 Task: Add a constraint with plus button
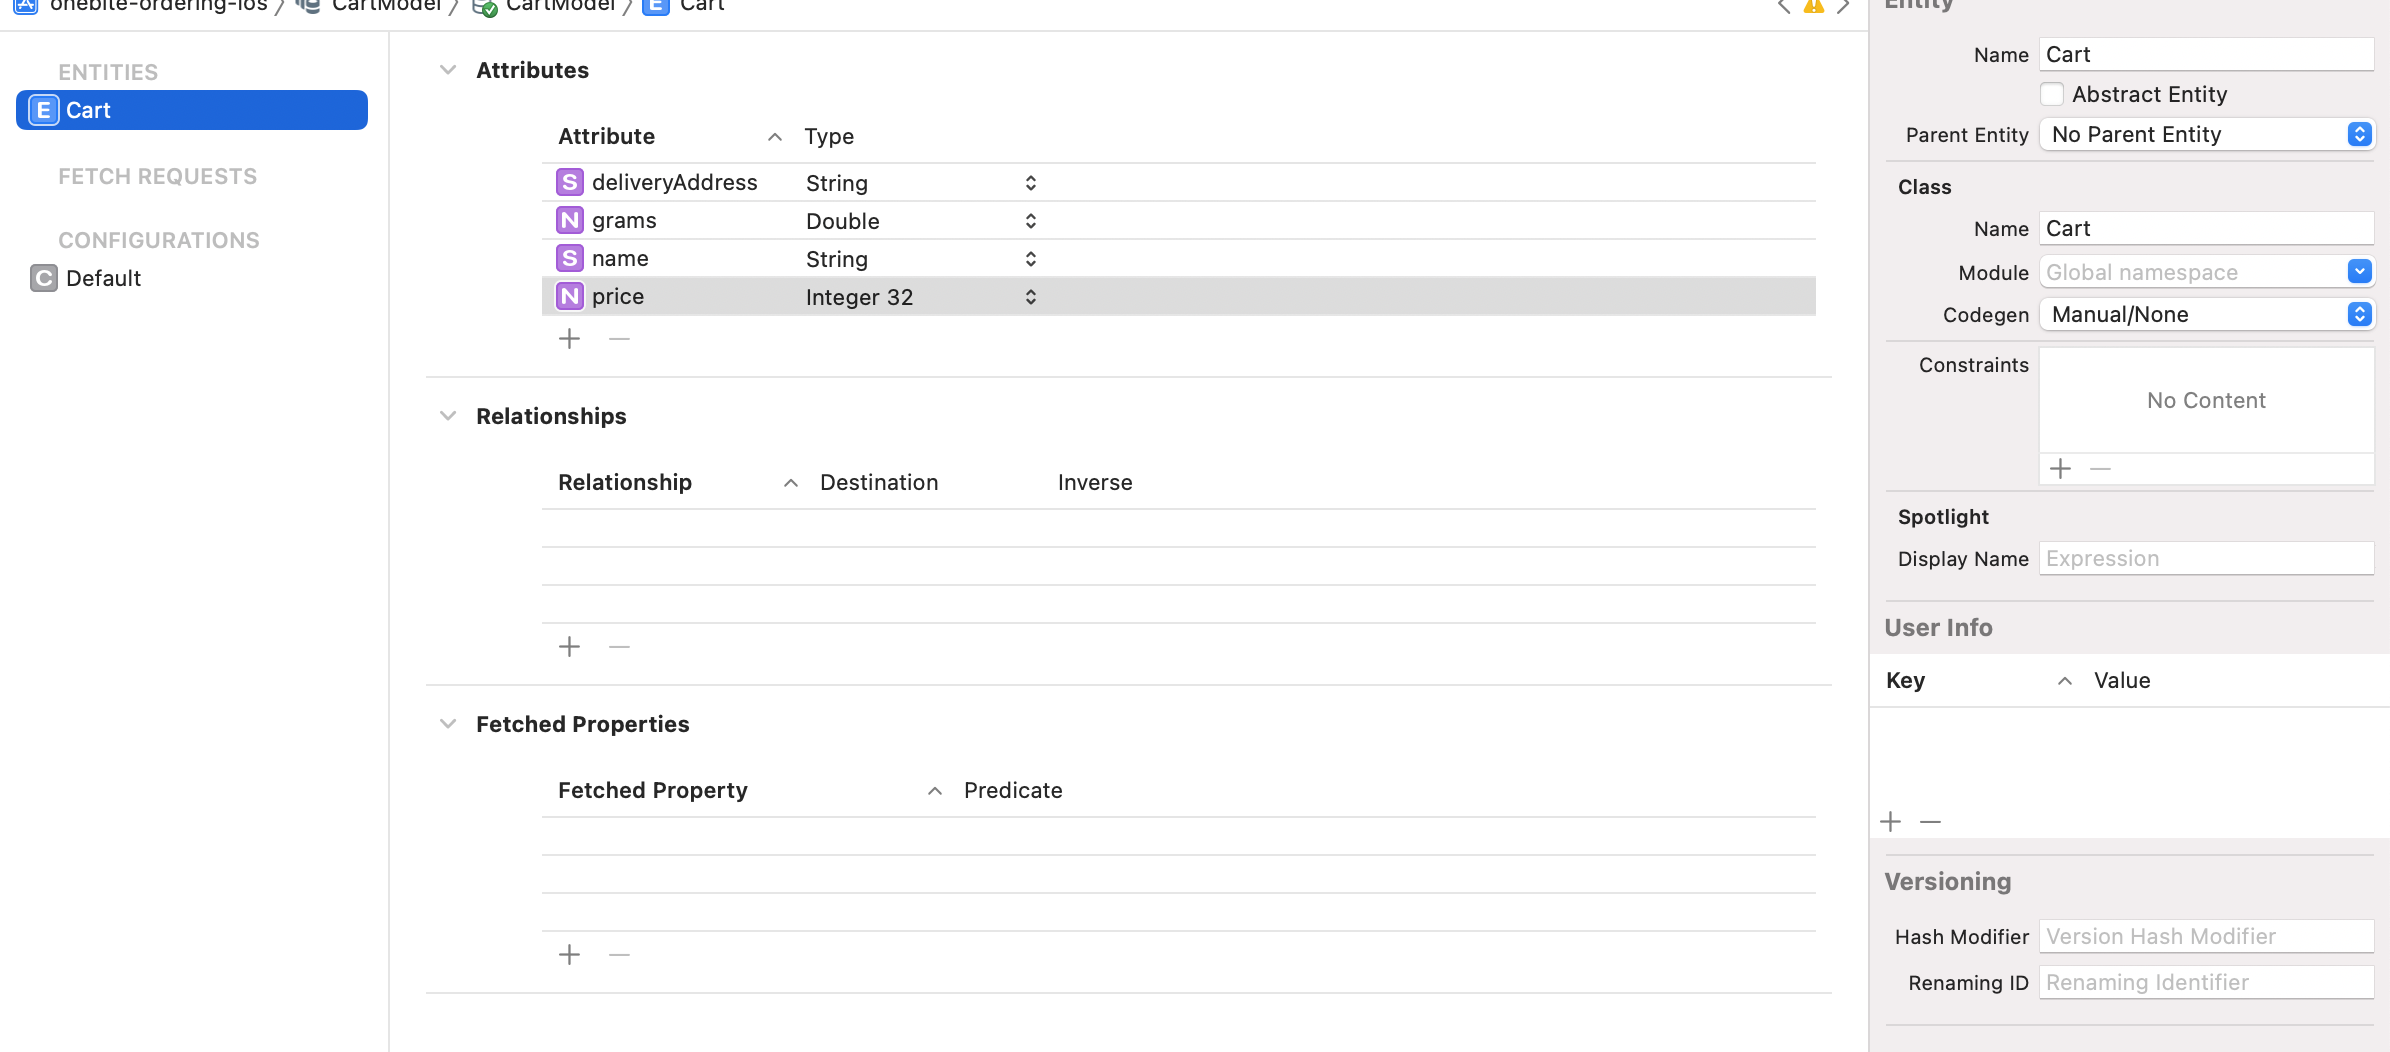(x=2060, y=469)
